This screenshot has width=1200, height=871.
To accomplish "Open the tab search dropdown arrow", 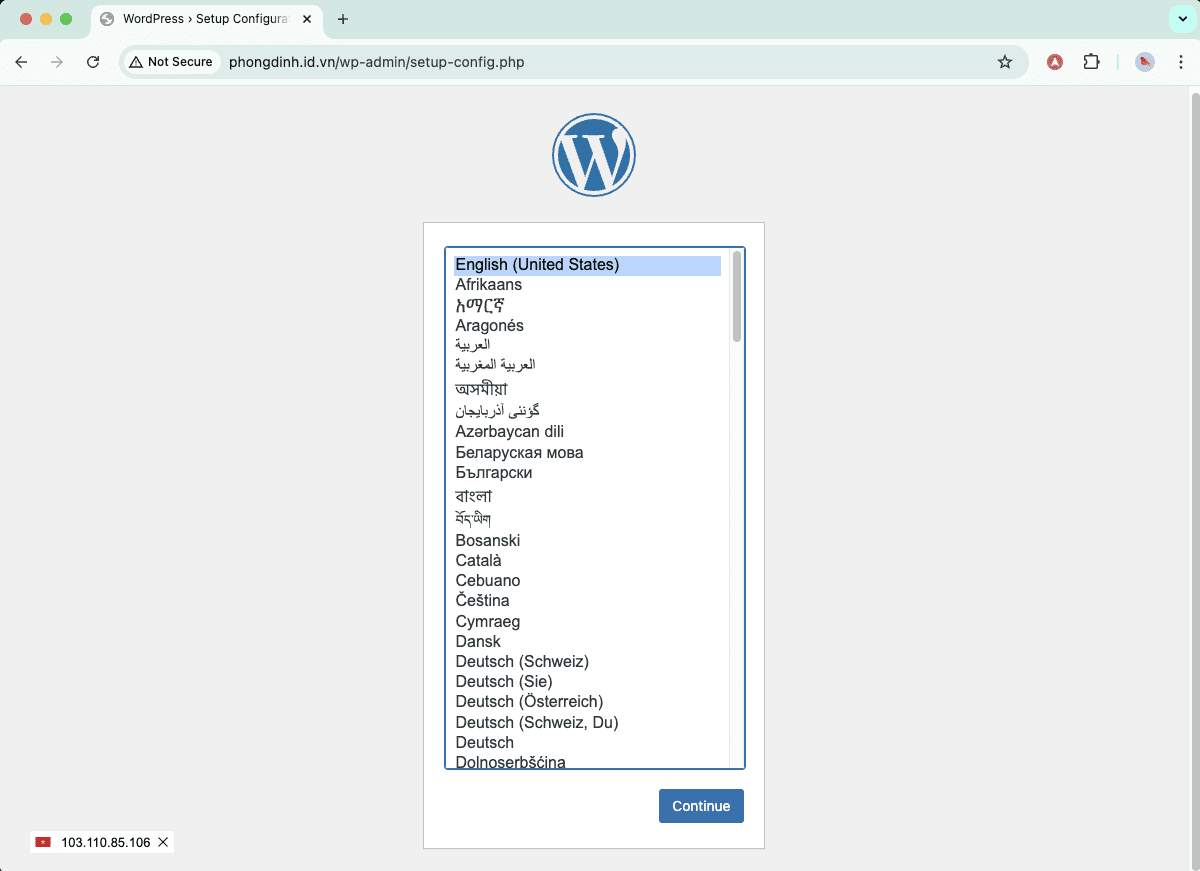I will click(1182, 19).
